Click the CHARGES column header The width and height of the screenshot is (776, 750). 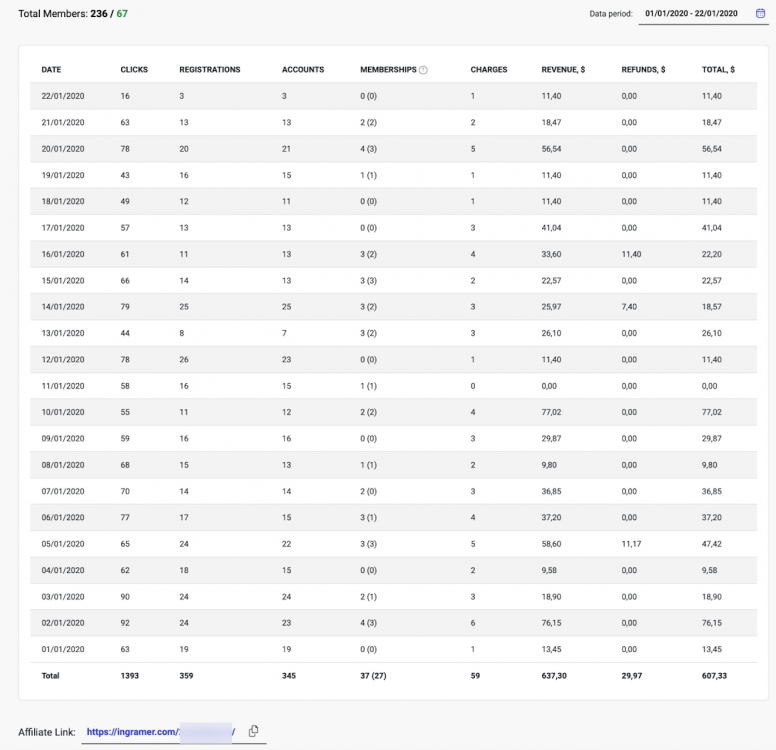pyautogui.click(x=489, y=70)
